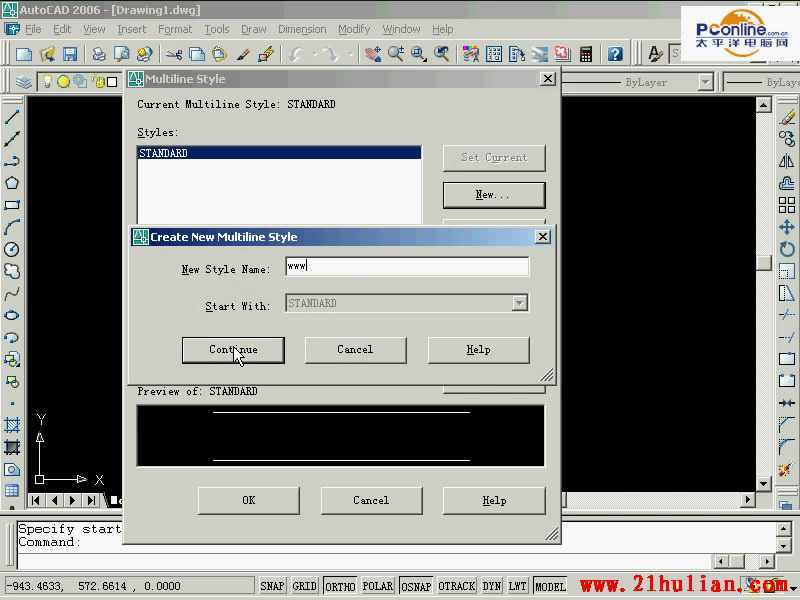Select the Rectangle tool

[12, 205]
